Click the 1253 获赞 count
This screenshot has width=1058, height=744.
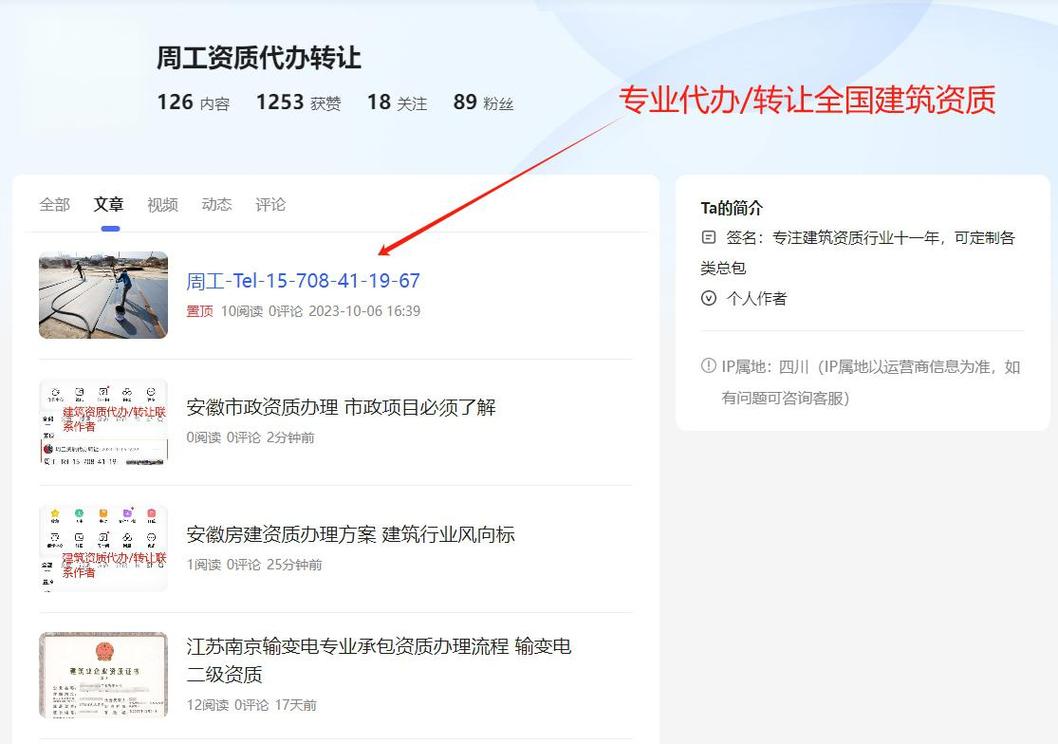coord(298,103)
